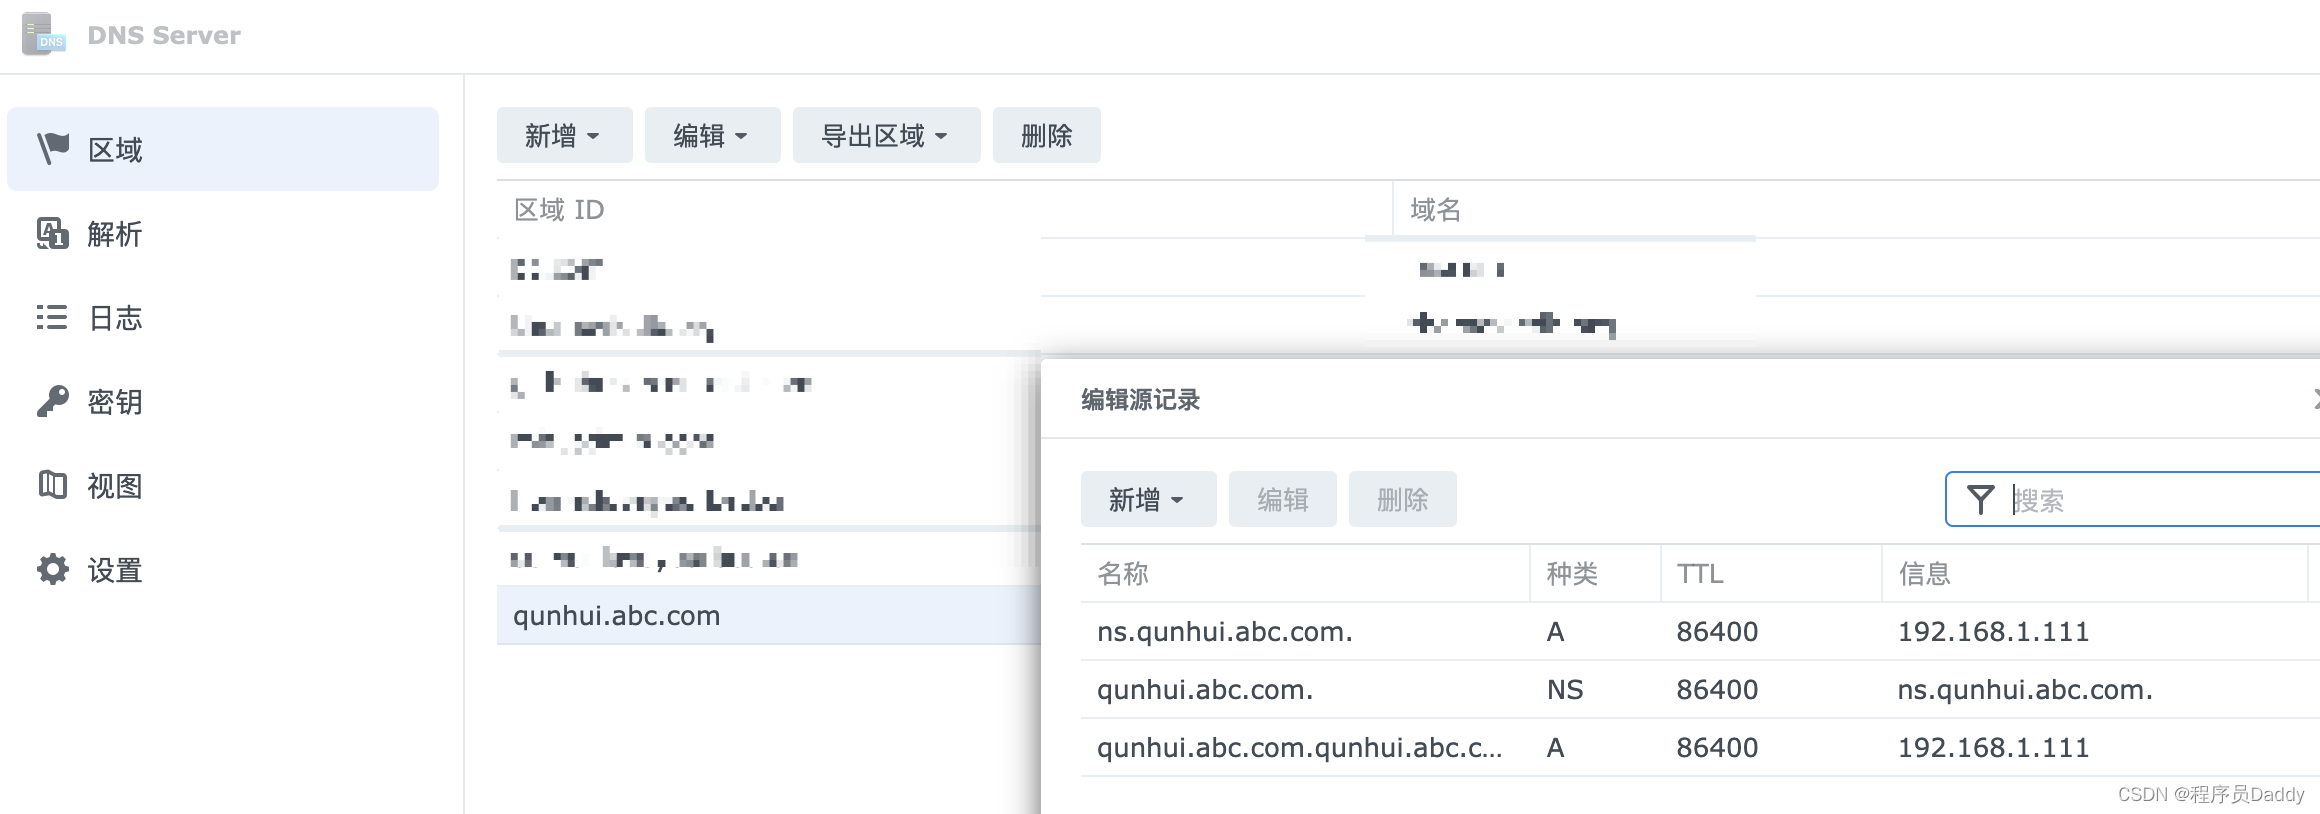Click the 视图 view book icon
Viewport: 2320px width, 814px height.
point(53,485)
